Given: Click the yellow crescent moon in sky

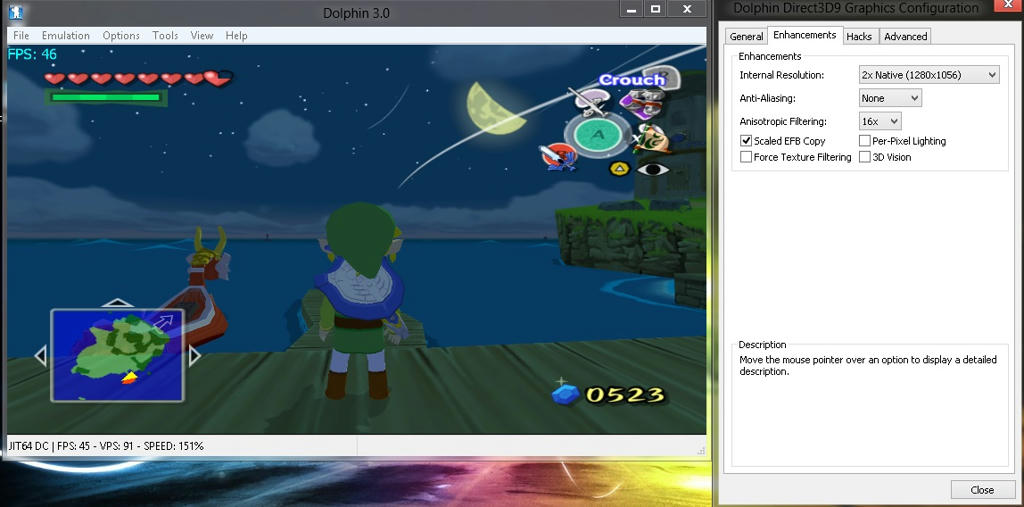Looking at the screenshot, I should point(490,106).
